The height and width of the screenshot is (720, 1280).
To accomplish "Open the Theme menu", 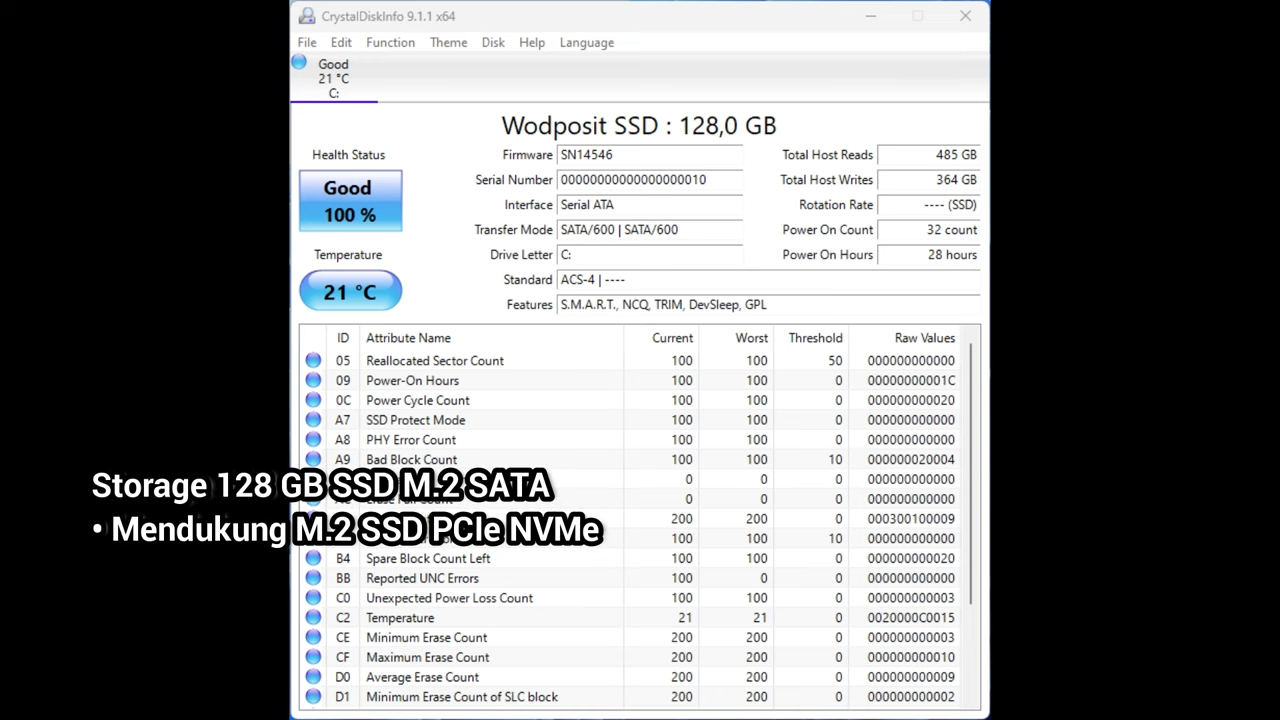I will point(448,42).
